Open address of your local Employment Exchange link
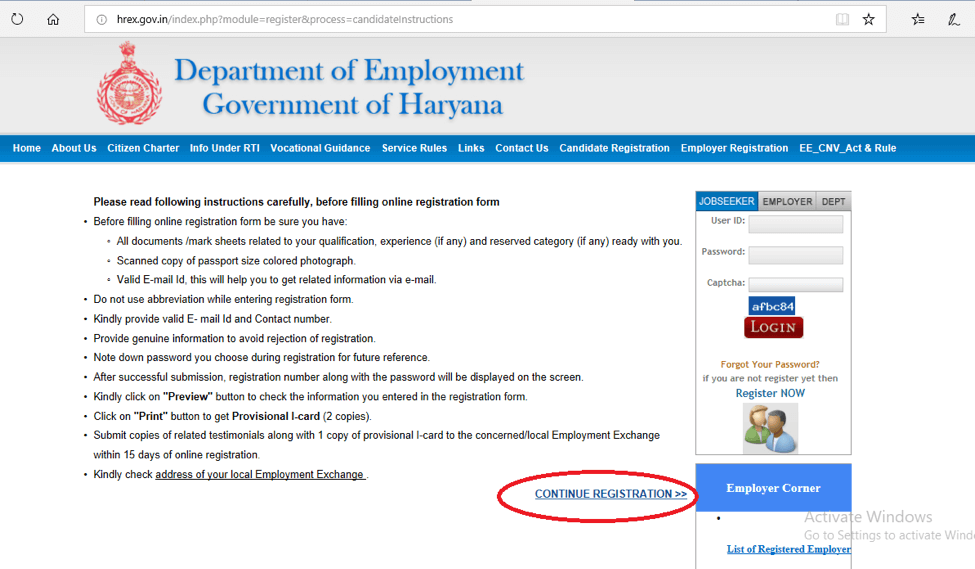 click(260, 474)
